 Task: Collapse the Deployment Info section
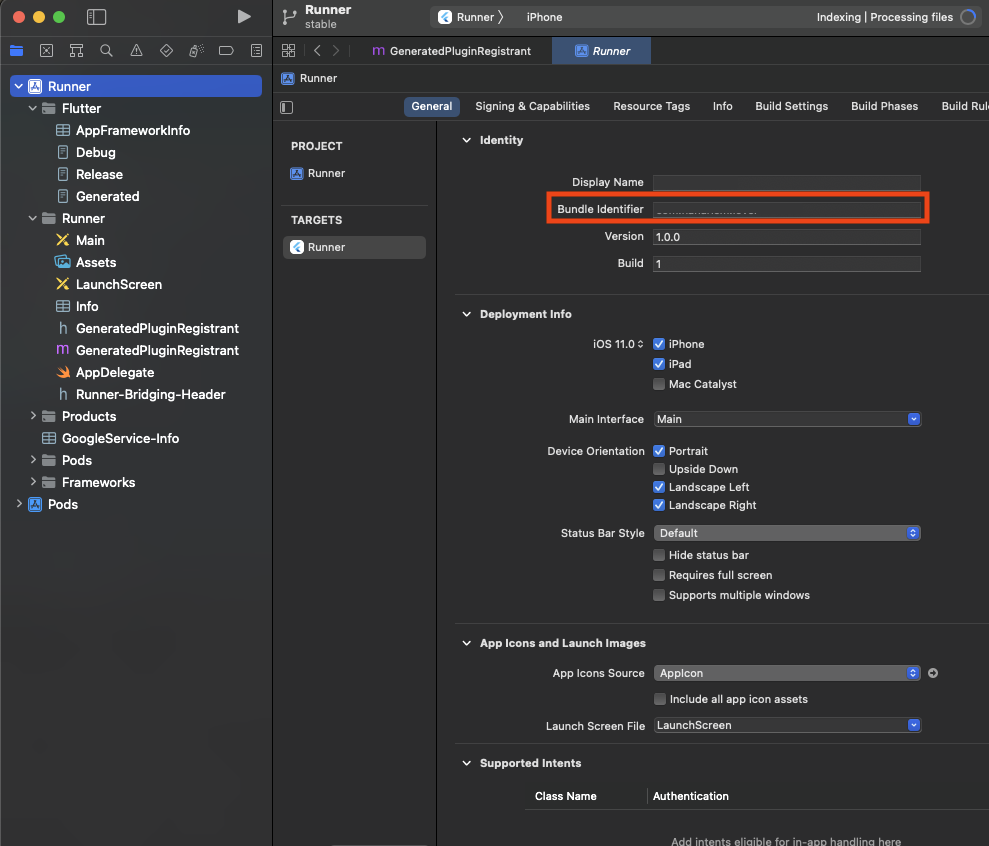[x=467, y=314]
